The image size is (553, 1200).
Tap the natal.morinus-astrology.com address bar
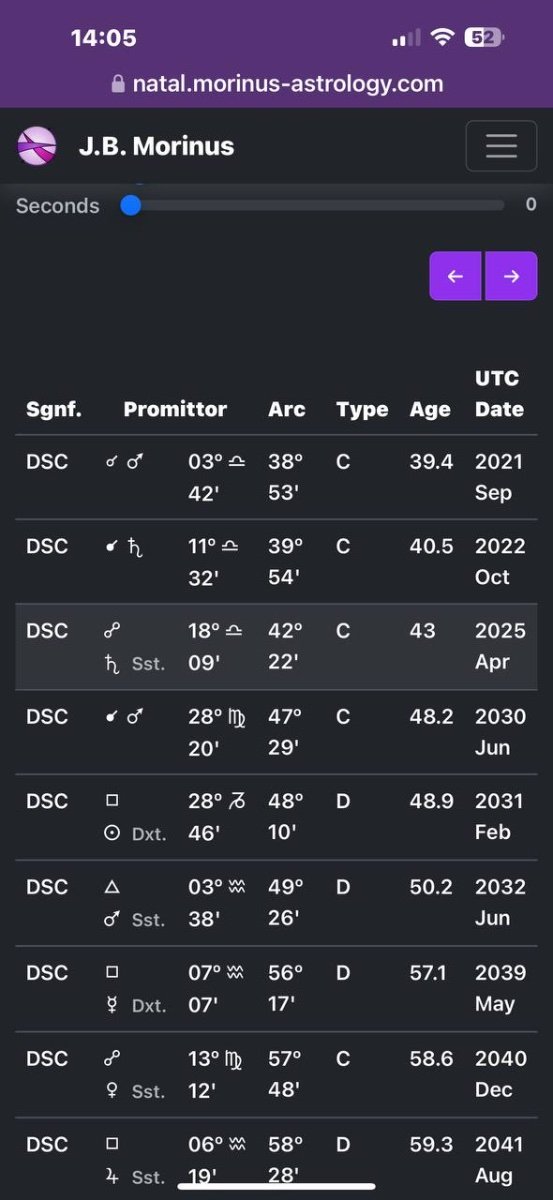point(276,84)
